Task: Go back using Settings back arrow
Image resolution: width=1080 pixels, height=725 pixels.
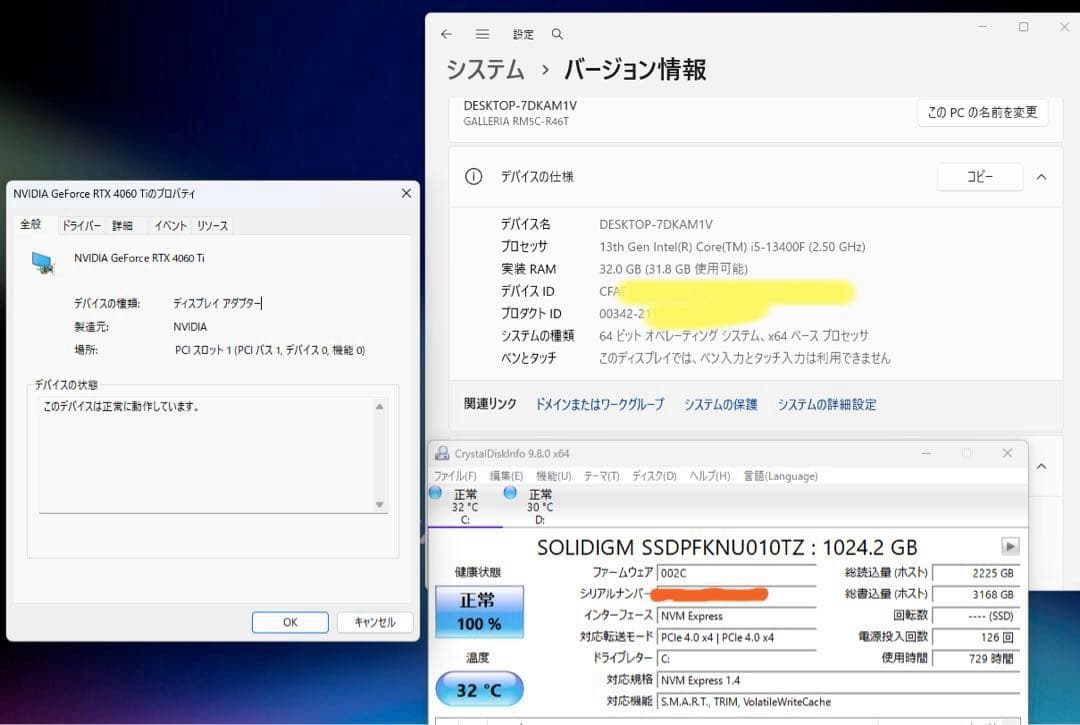Action: [446, 34]
